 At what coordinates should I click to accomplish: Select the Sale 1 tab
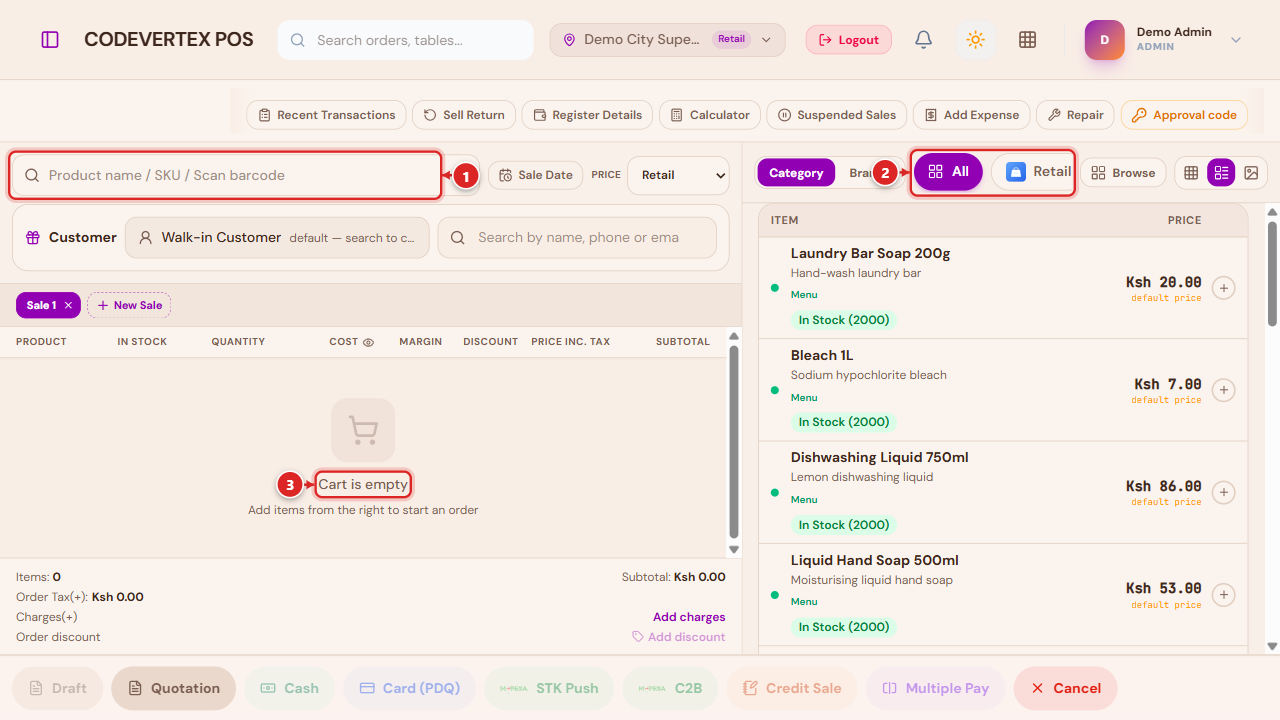click(x=41, y=305)
